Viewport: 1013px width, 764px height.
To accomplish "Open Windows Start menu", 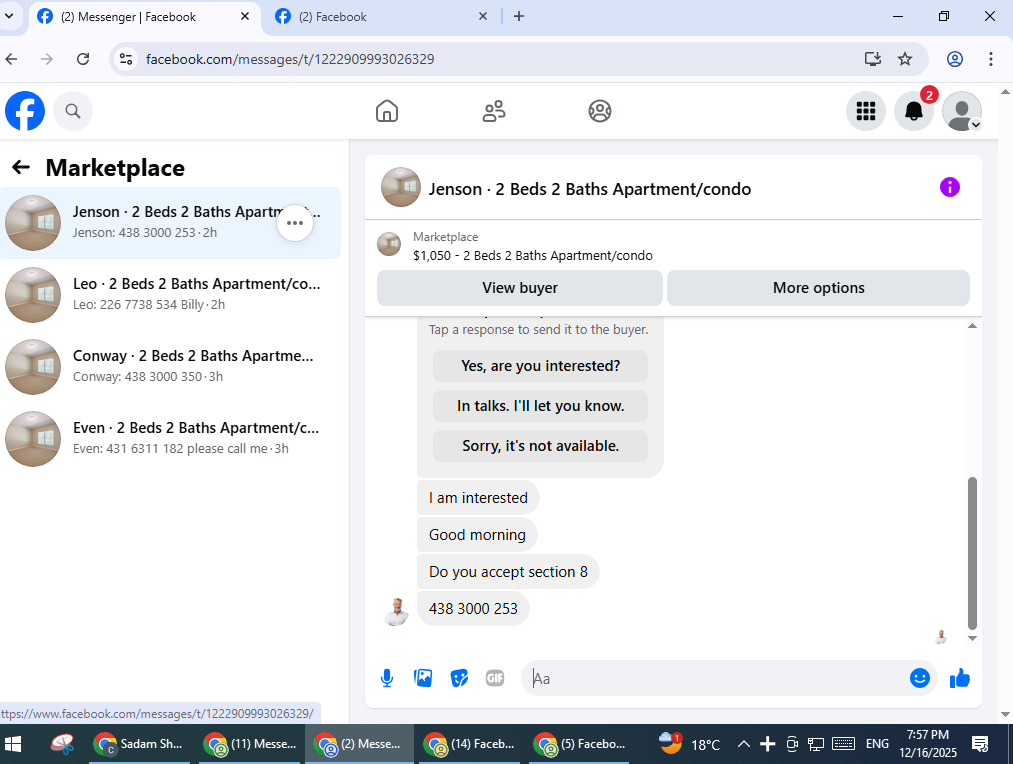I will [13, 744].
